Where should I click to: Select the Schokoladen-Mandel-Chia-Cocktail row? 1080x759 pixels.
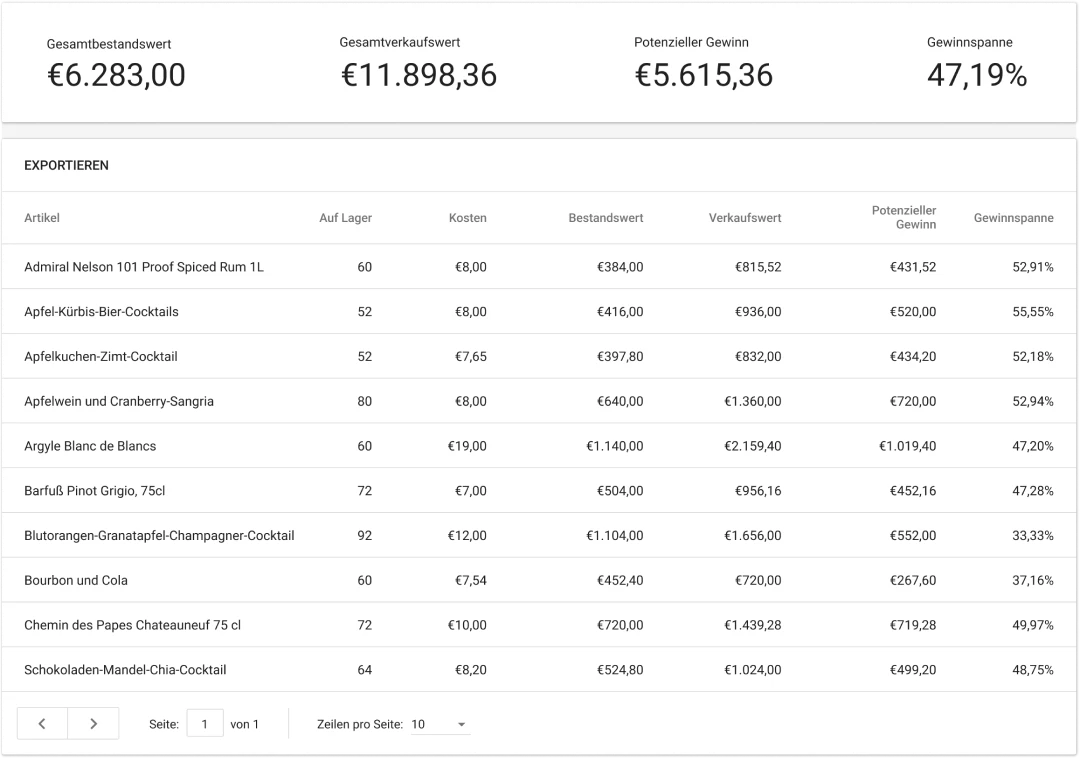[125, 670]
